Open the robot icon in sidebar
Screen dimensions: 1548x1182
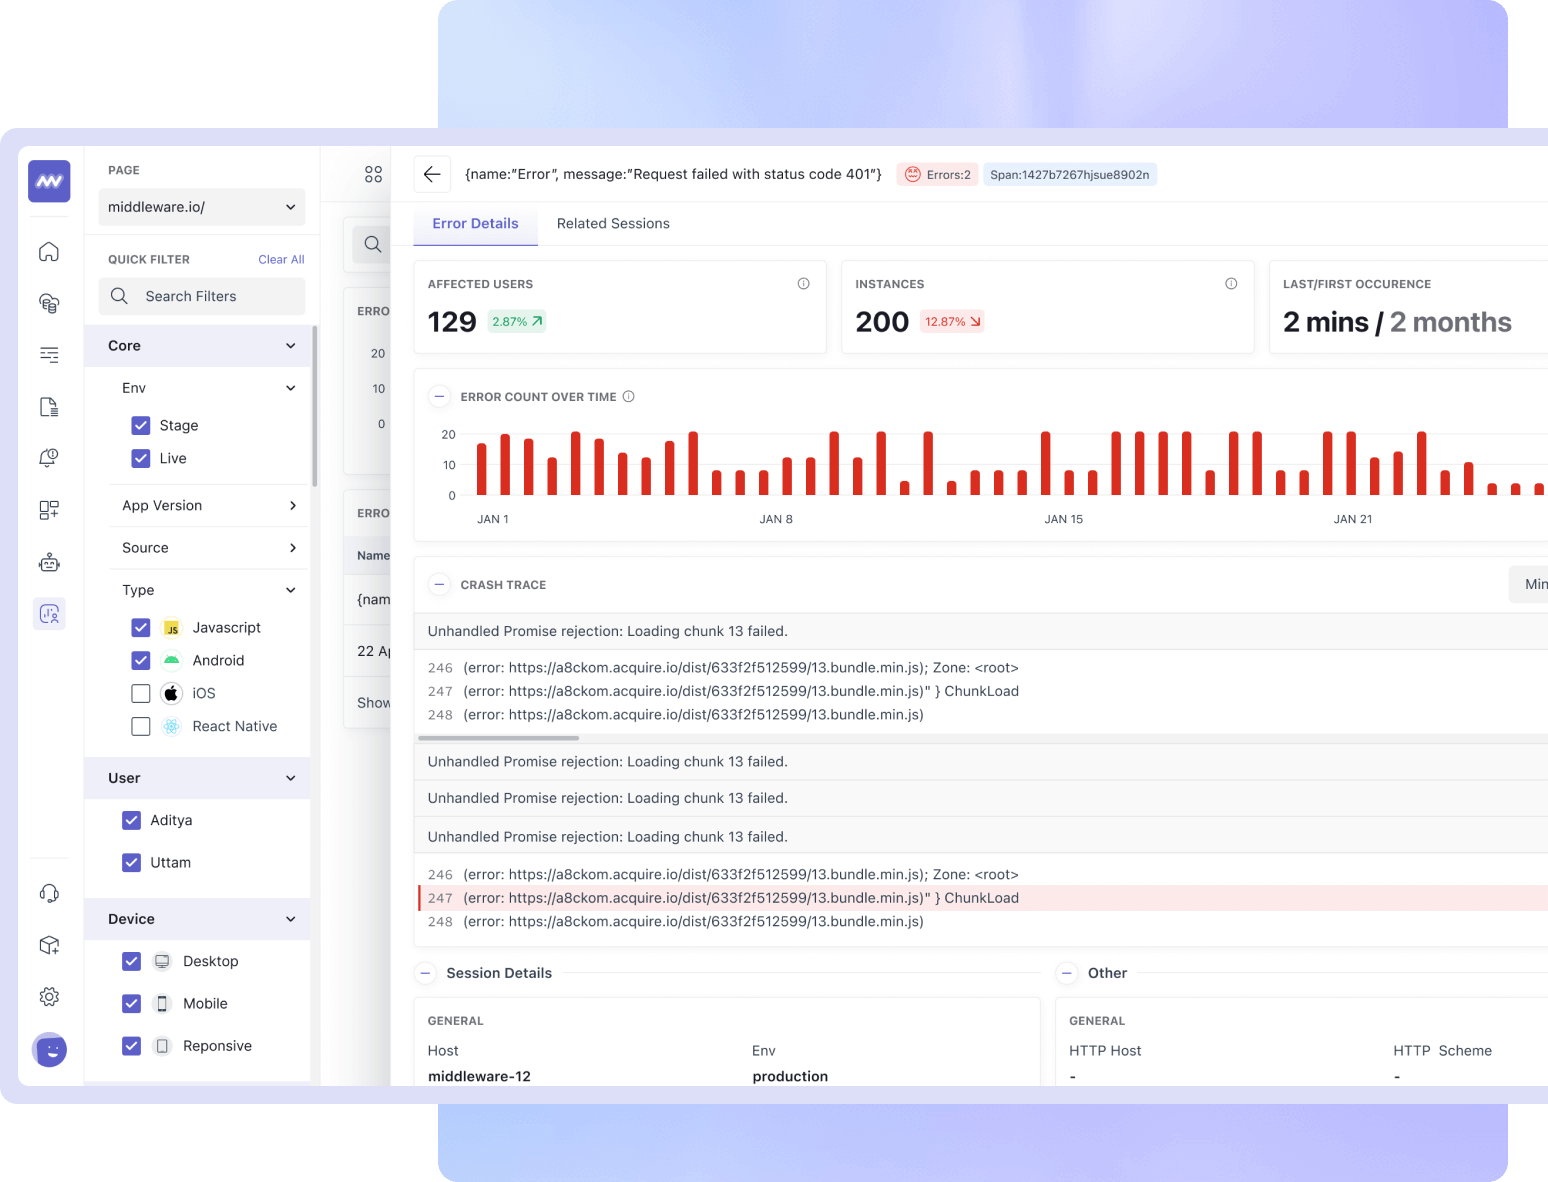click(49, 563)
